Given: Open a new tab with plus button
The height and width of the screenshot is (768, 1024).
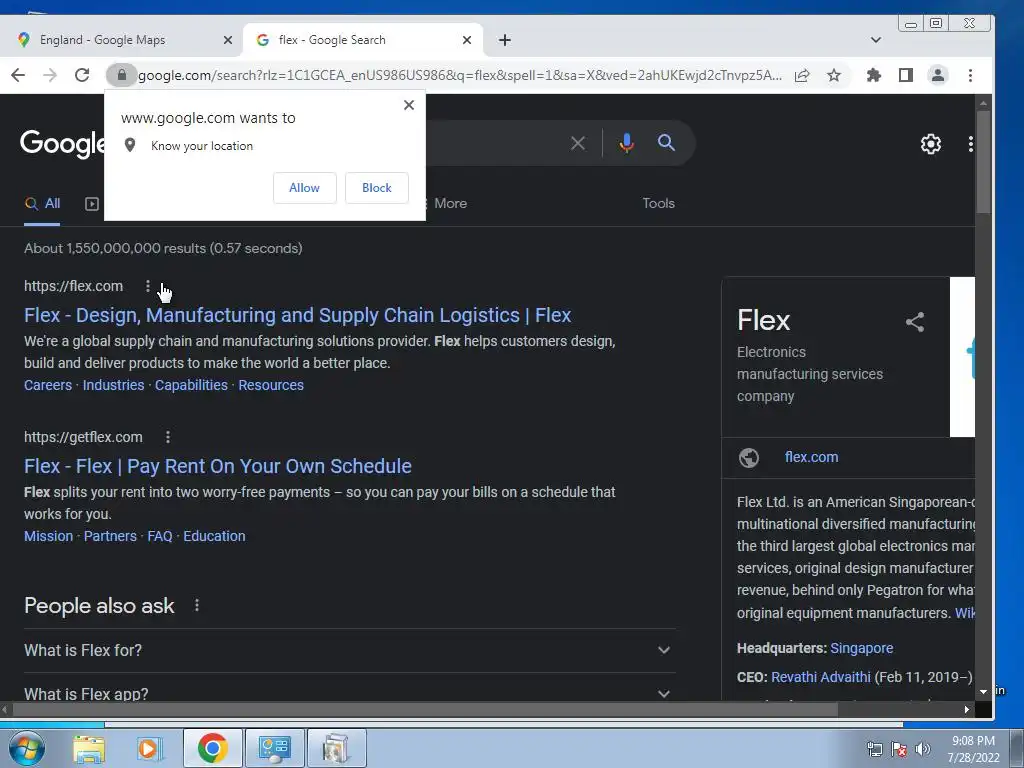Looking at the screenshot, I should [x=505, y=40].
